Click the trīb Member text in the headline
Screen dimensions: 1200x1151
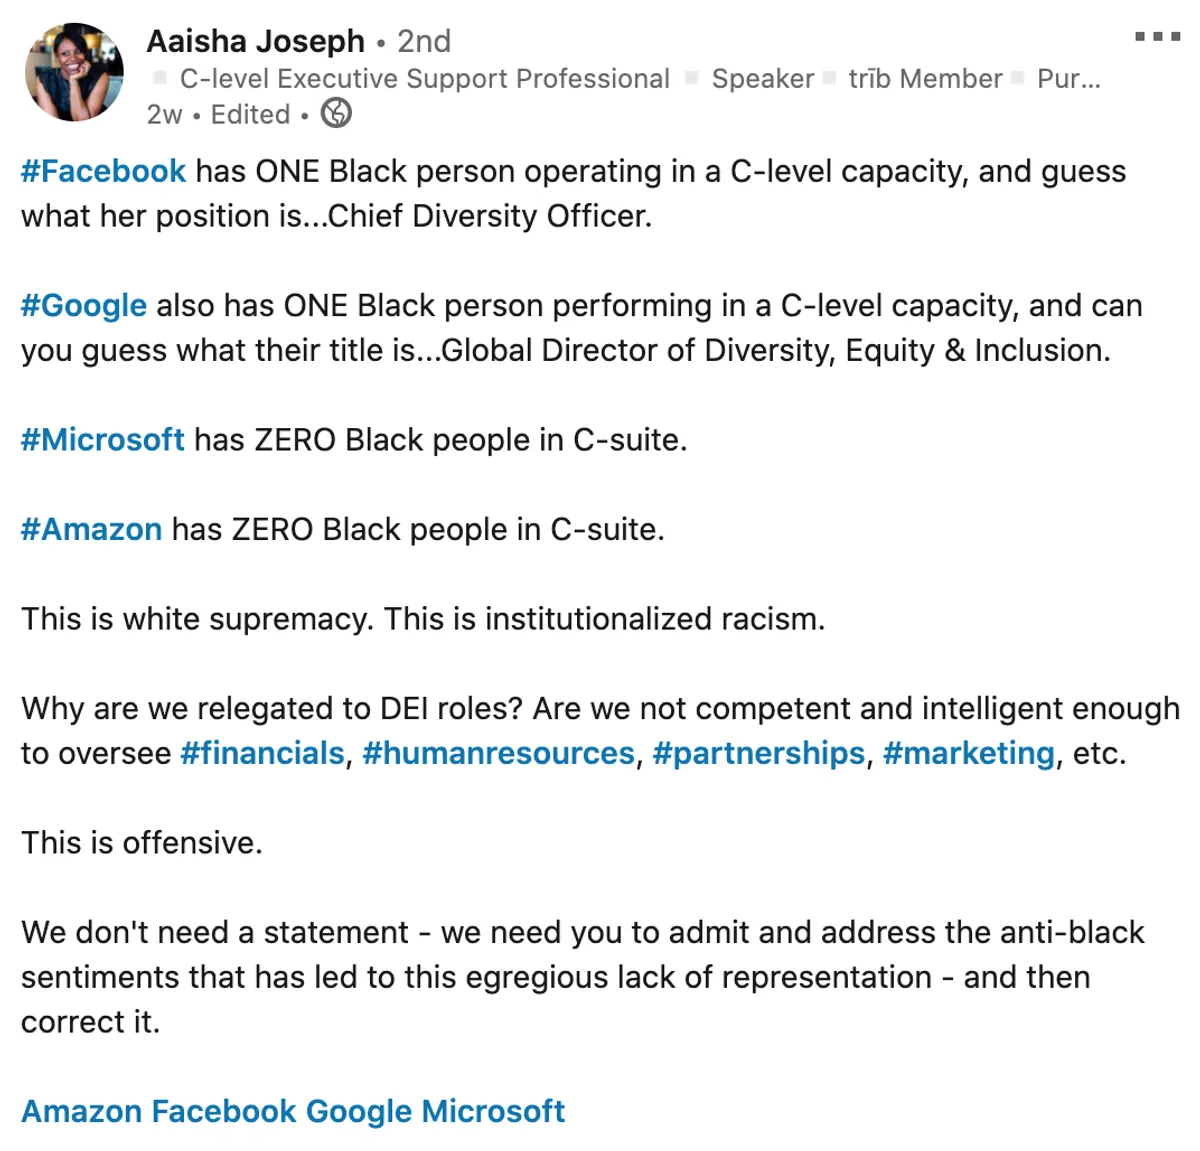point(925,79)
